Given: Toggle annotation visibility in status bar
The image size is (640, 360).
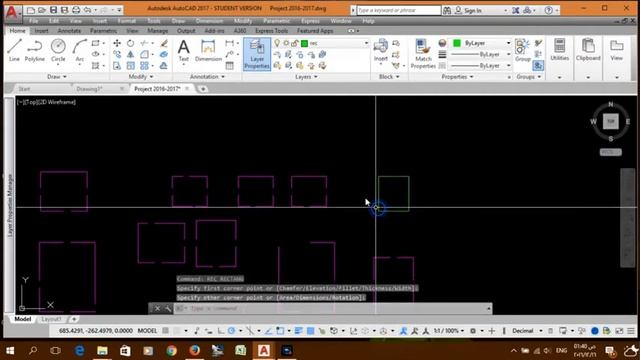Looking at the screenshot, I should [403, 331].
